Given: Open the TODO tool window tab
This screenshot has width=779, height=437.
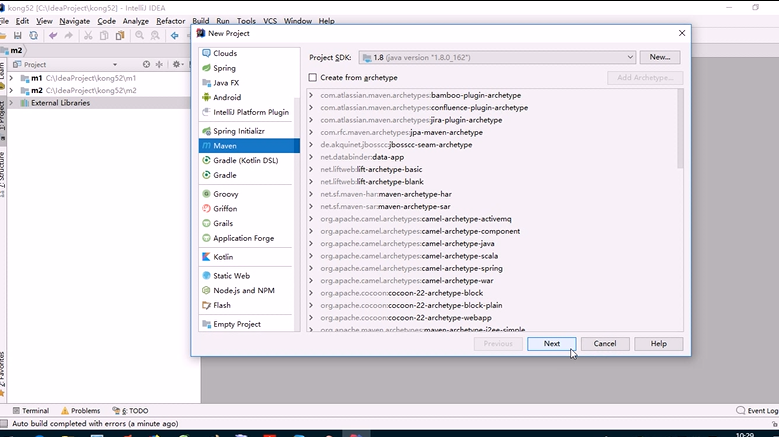Looking at the screenshot, I should 130,411.
